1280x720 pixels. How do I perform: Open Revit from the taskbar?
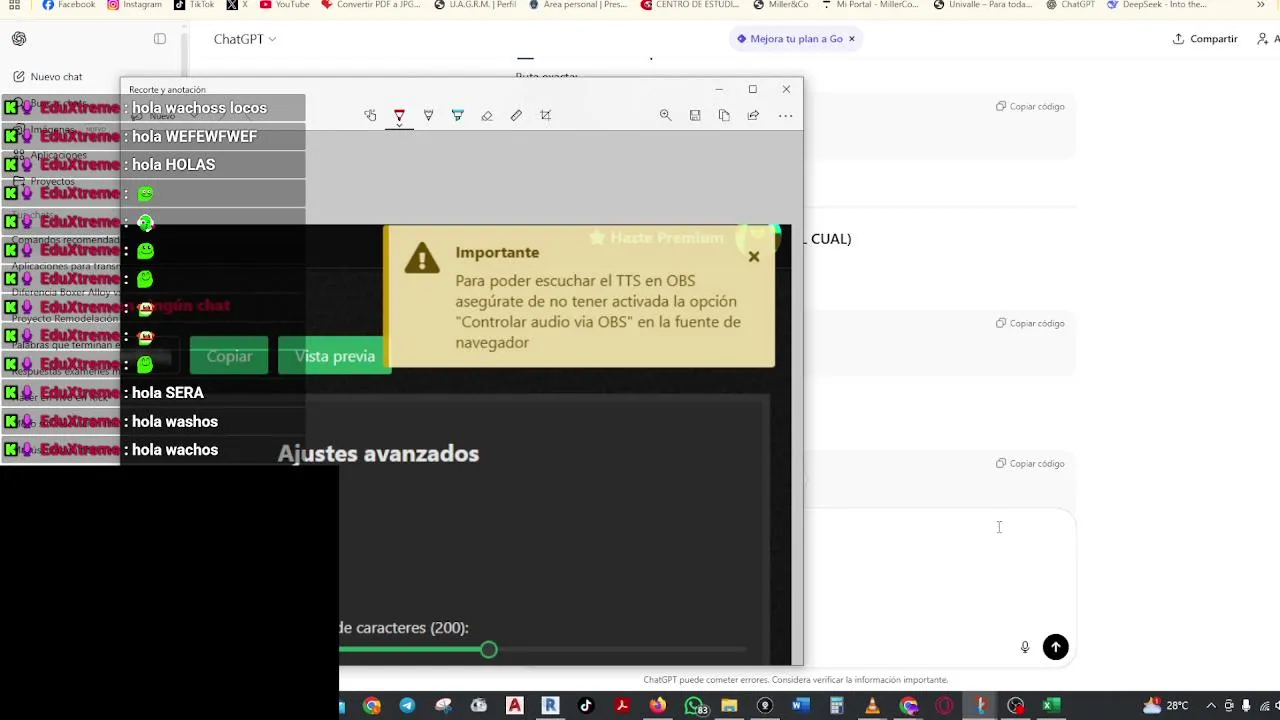550,706
